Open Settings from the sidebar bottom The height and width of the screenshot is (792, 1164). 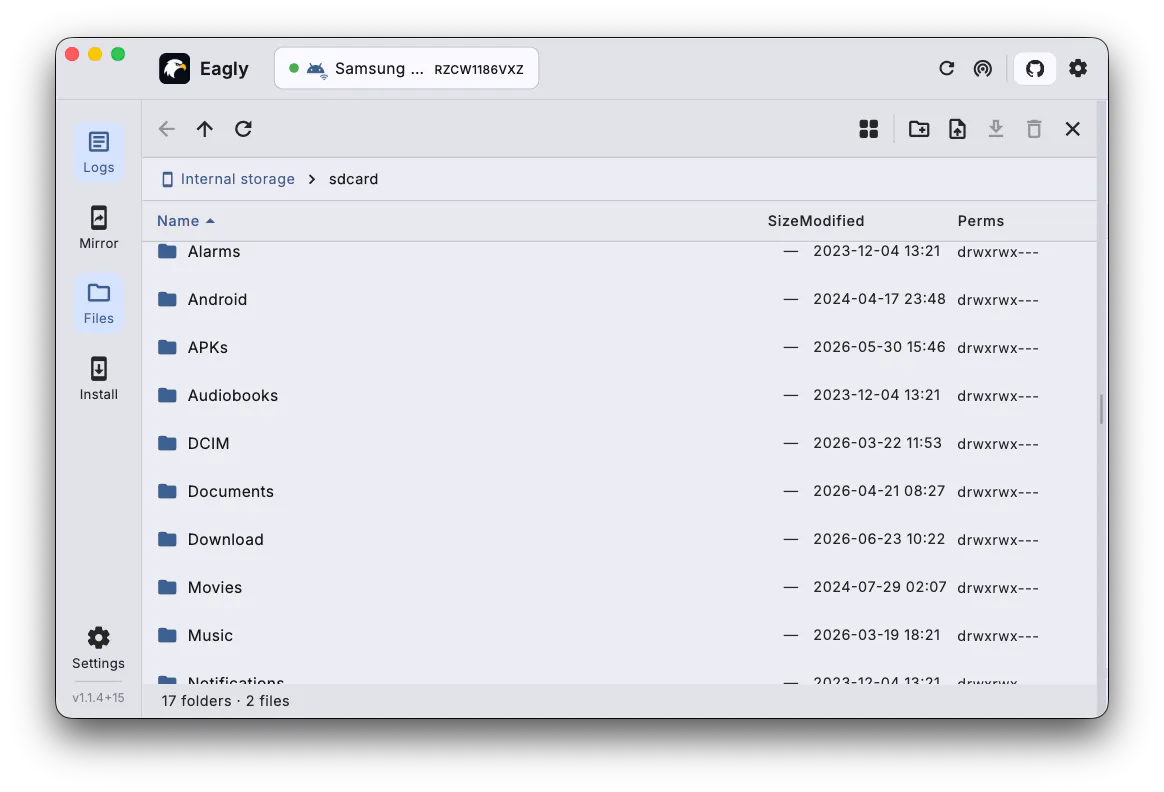[98, 648]
